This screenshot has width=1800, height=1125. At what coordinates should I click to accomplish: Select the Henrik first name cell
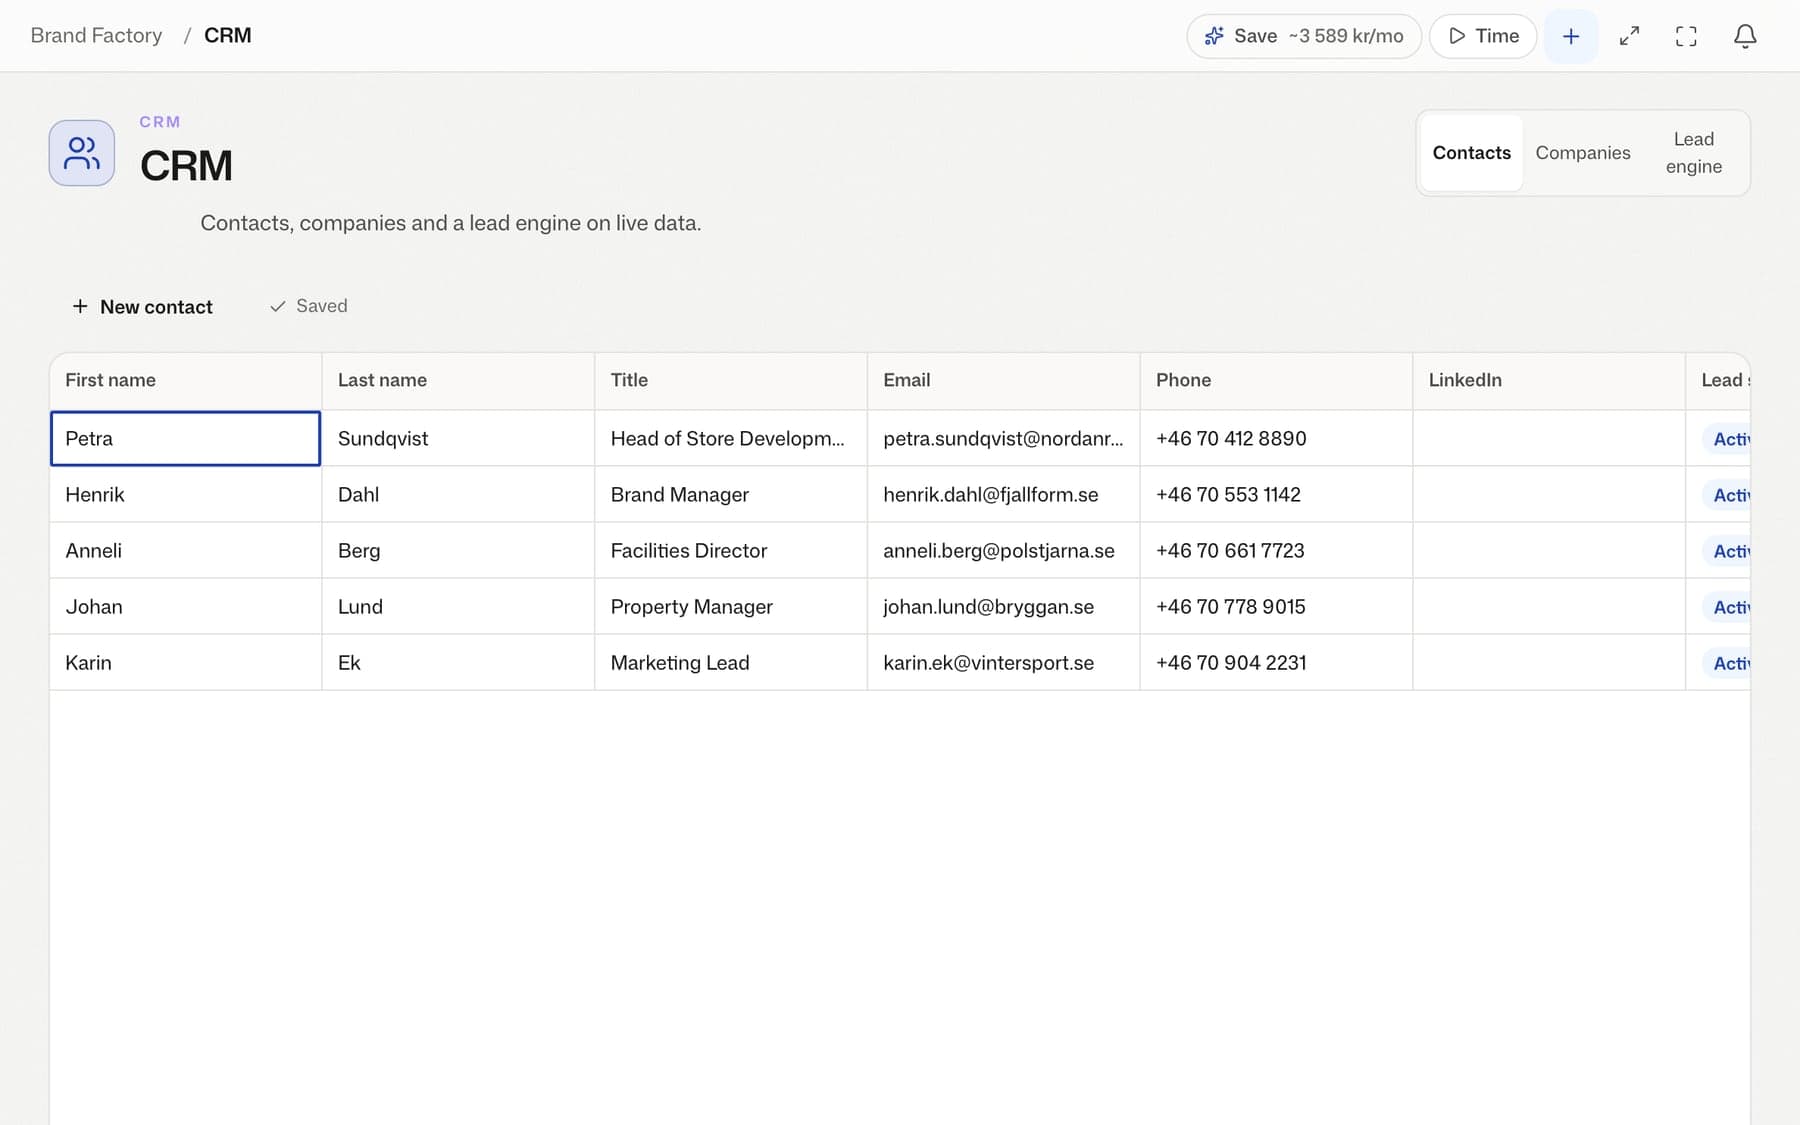tap(186, 494)
